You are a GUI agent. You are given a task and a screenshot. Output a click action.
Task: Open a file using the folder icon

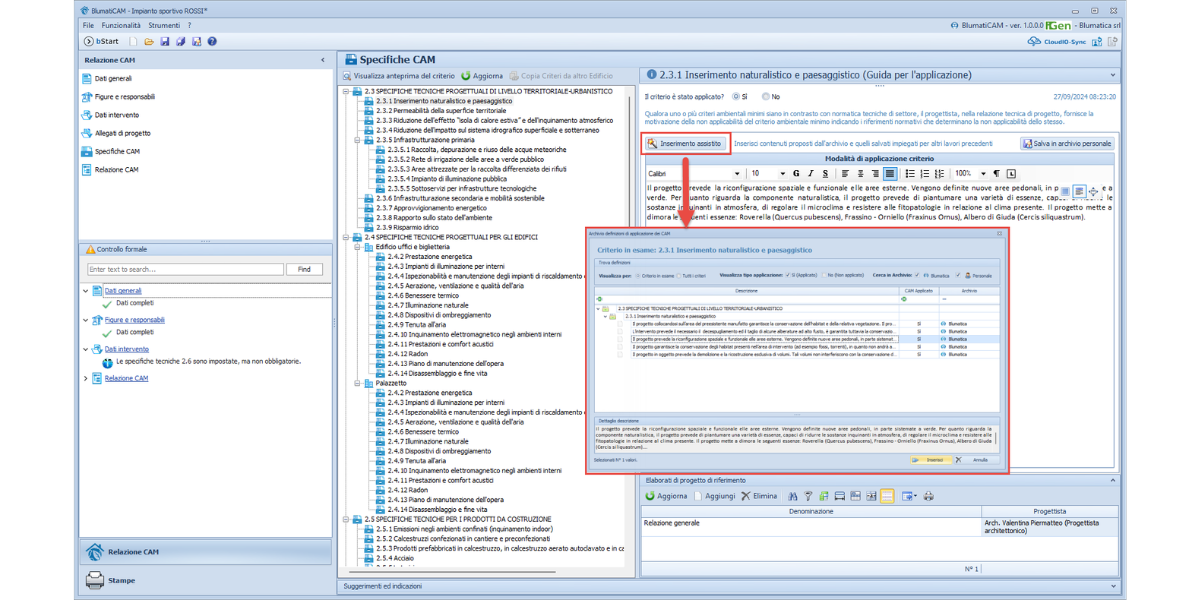tap(148, 41)
